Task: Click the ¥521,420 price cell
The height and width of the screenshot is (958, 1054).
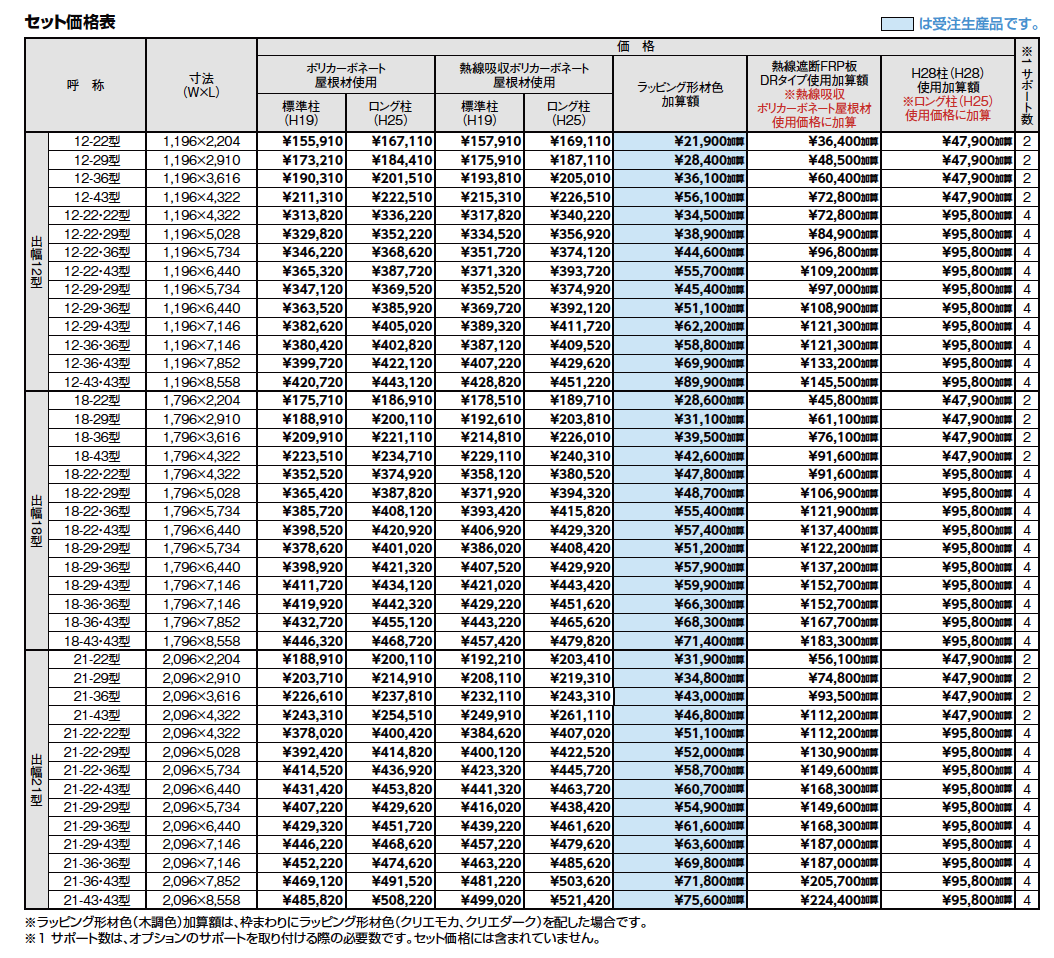Action: [569, 900]
